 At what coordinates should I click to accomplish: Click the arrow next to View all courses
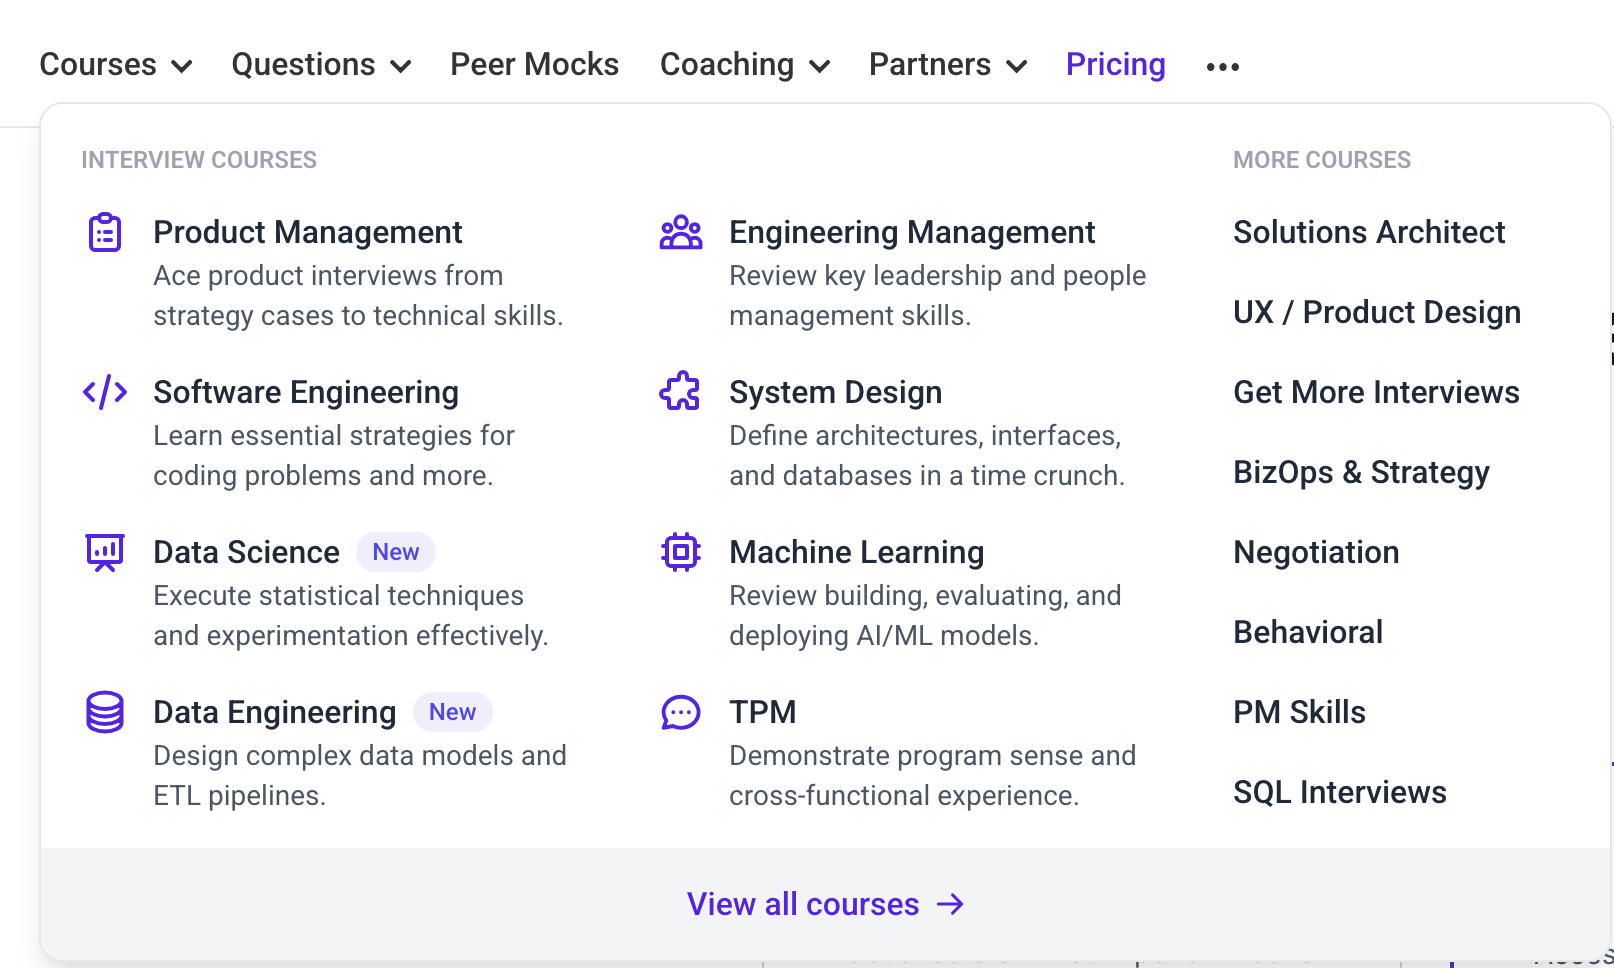[x=950, y=903]
